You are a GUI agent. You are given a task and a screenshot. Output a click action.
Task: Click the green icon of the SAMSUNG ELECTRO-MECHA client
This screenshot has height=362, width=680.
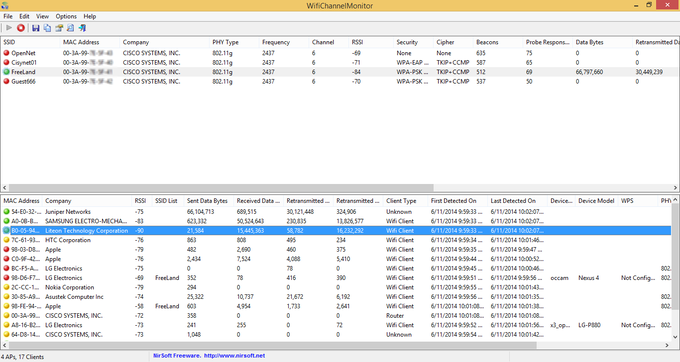coord(7,221)
